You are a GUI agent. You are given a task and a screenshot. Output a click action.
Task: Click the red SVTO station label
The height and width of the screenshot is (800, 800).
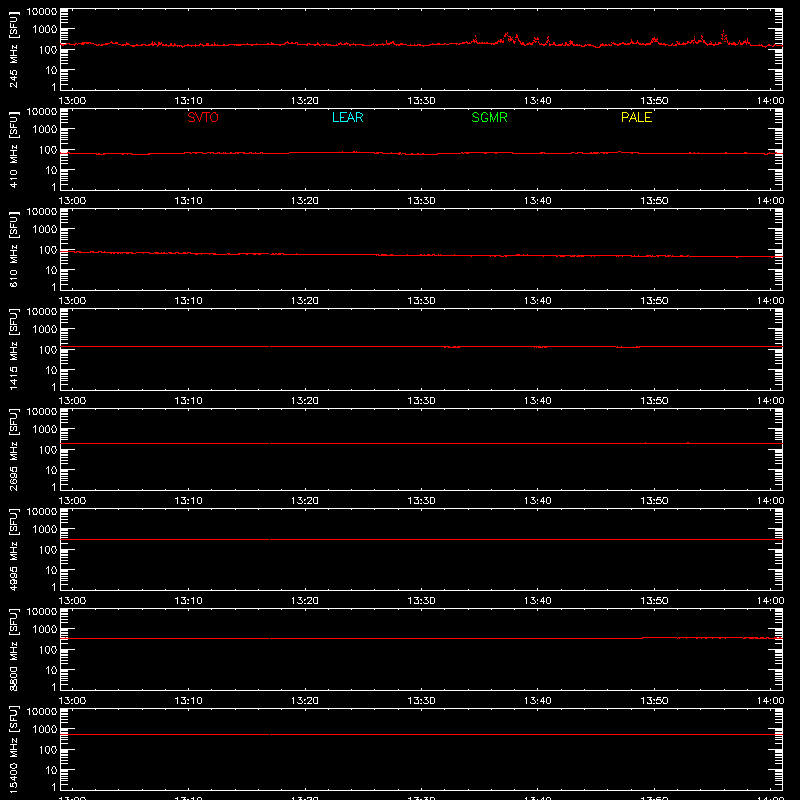pos(203,117)
